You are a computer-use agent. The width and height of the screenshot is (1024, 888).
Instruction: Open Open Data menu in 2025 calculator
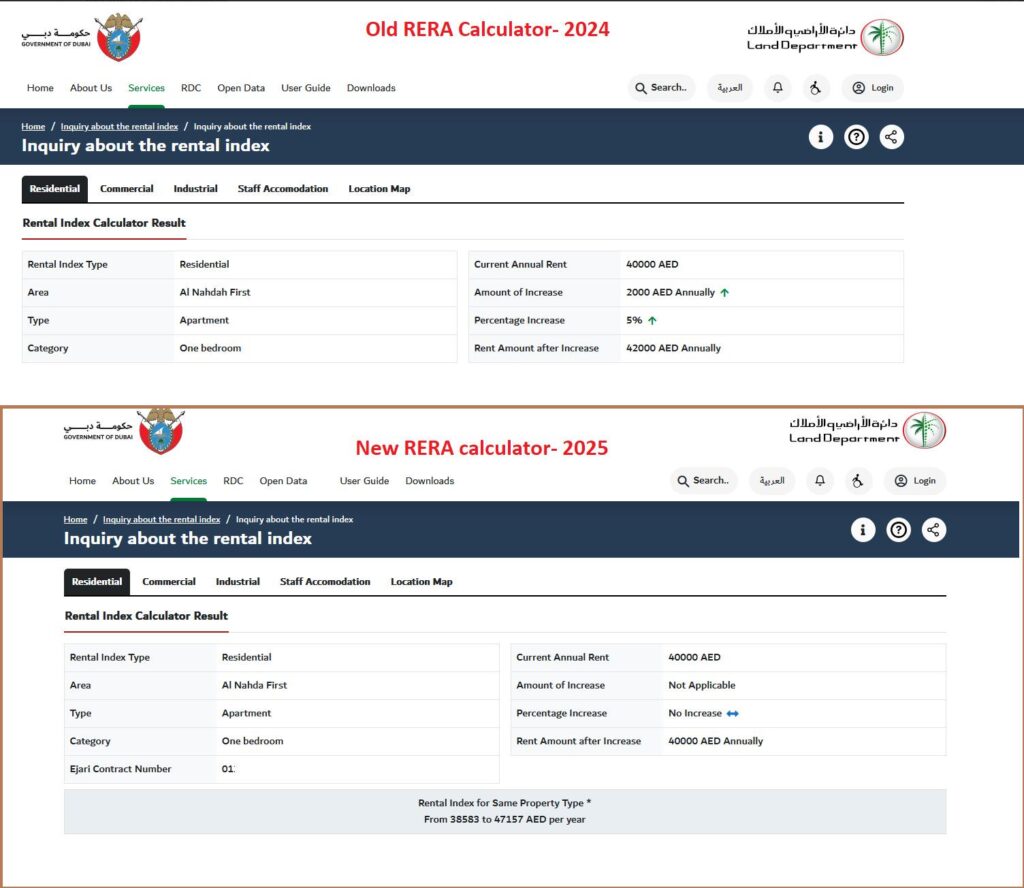point(283,481)
